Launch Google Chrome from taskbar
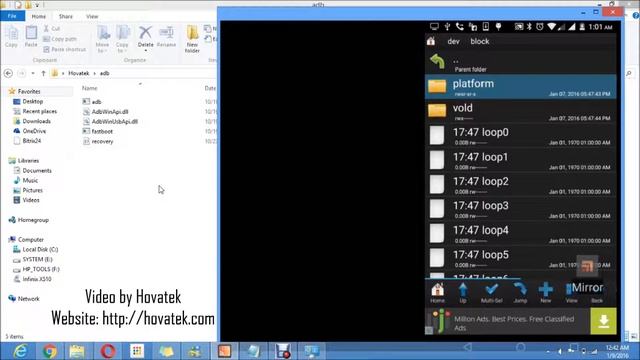 (x=49, y=351)
